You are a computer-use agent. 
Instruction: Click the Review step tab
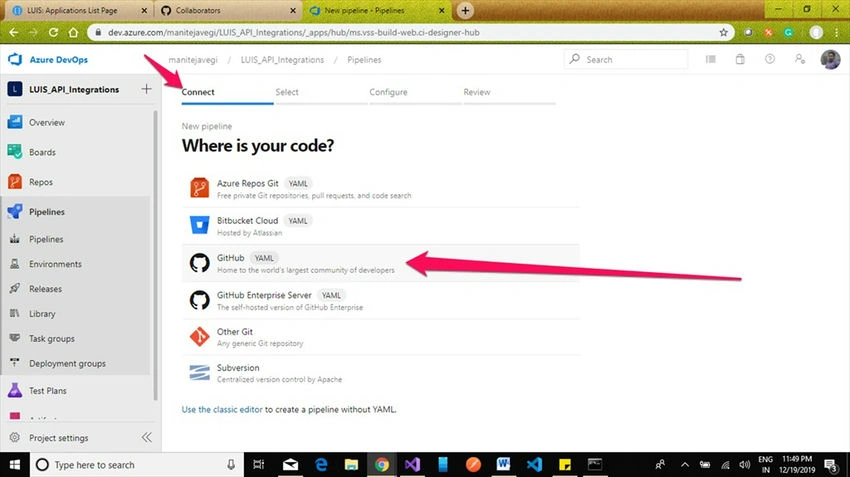(476, 92)
